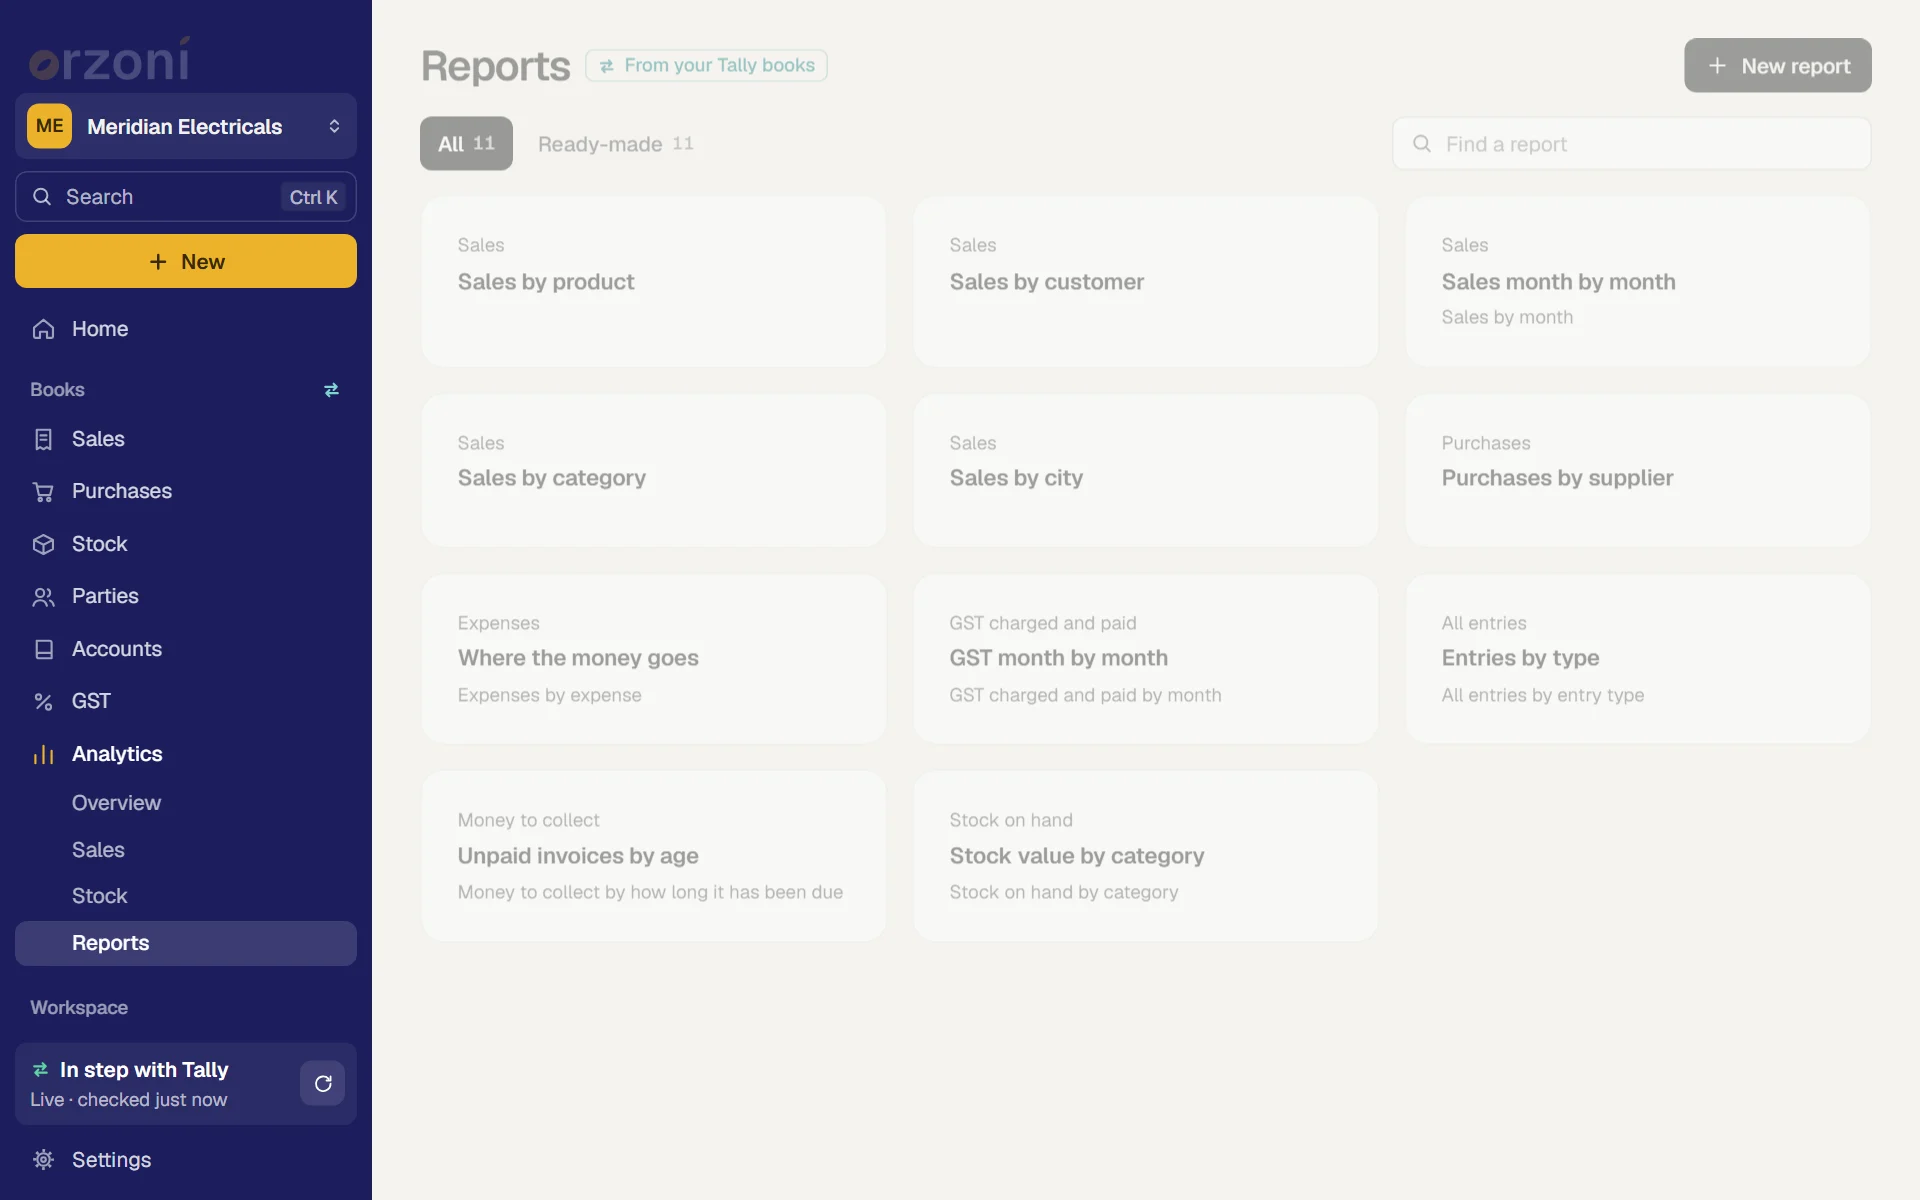Image resolution: width=1920 pixels, height=1200 pixels.
Task: Open Settings via the gear icon
Action: [43, 1160]
